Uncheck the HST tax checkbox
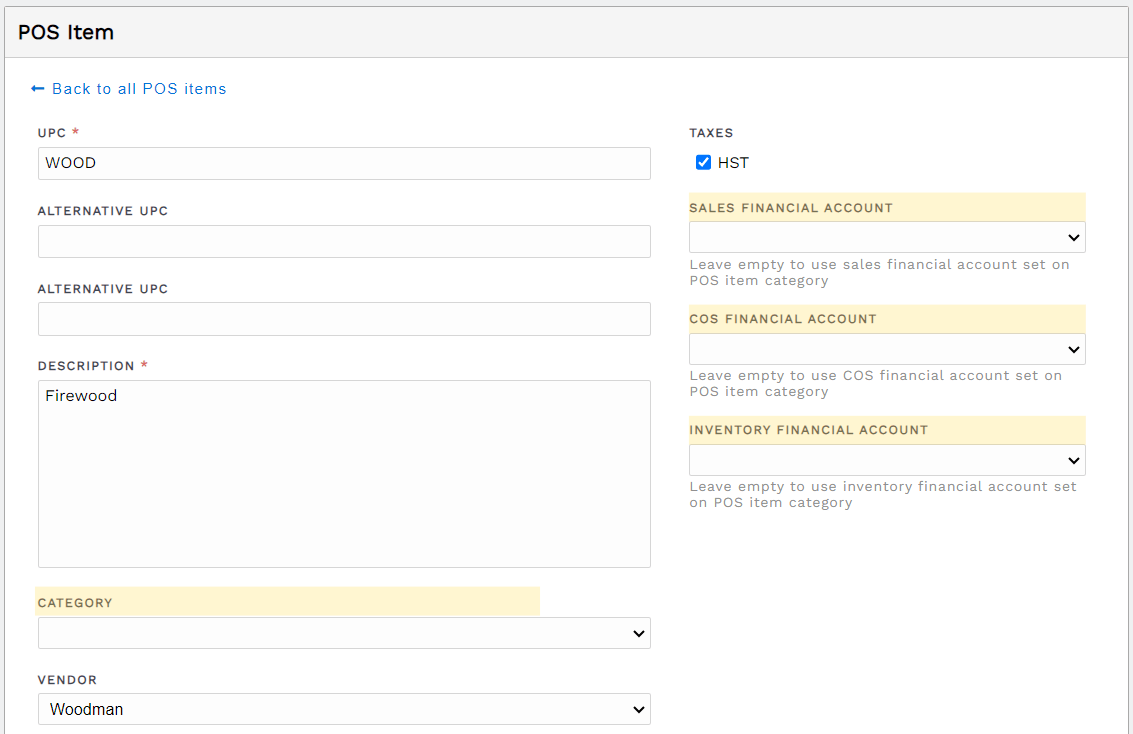Image resolution: width=1133 pixels, height=734 pixels. [703, 163]
